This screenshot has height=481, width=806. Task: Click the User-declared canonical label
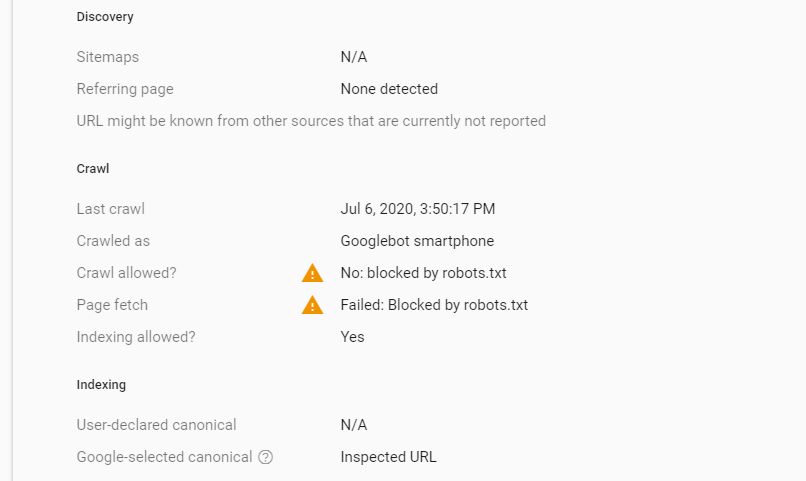[157, 425]
